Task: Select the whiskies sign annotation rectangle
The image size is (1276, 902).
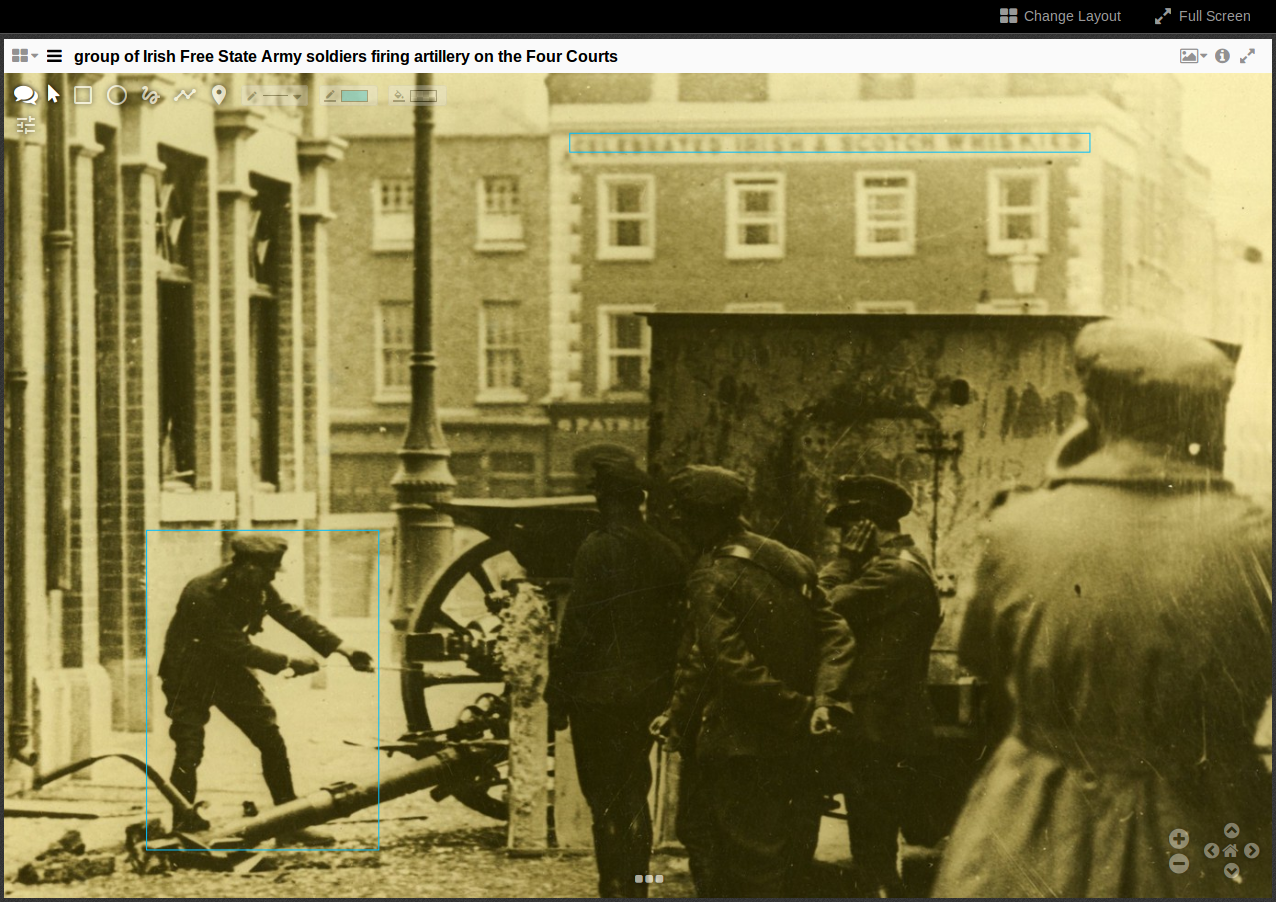Action: [830, 143]
